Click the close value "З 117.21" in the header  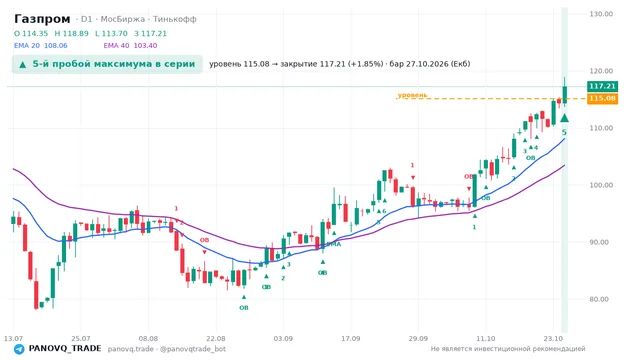coord(151,33)
